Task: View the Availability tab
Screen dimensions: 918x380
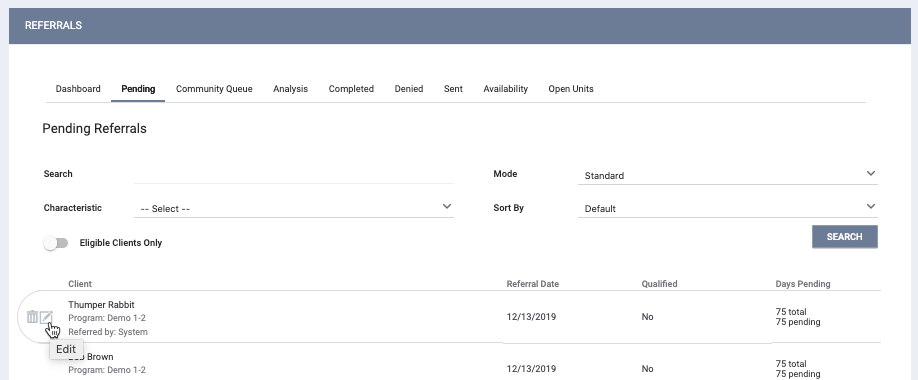Action: point(506,89)
